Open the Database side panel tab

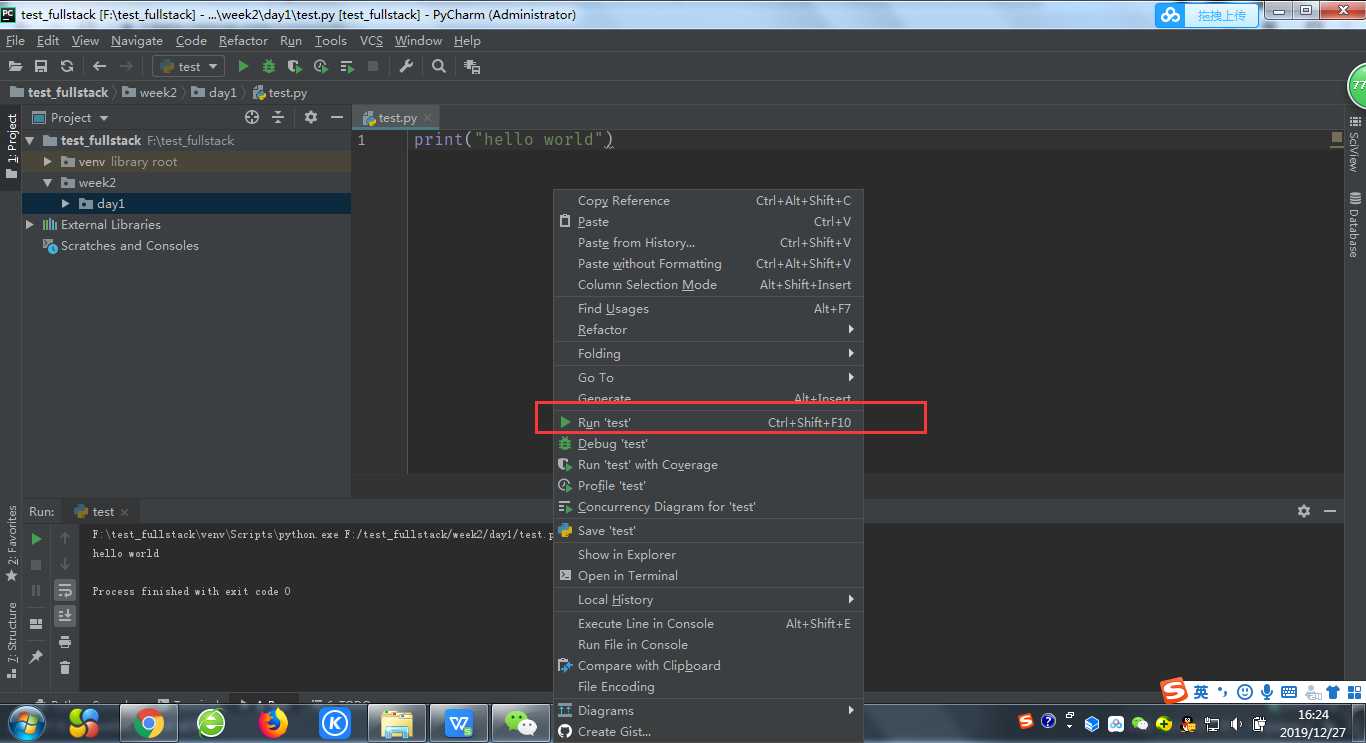pyautogui.click(x=1354, y=223)
